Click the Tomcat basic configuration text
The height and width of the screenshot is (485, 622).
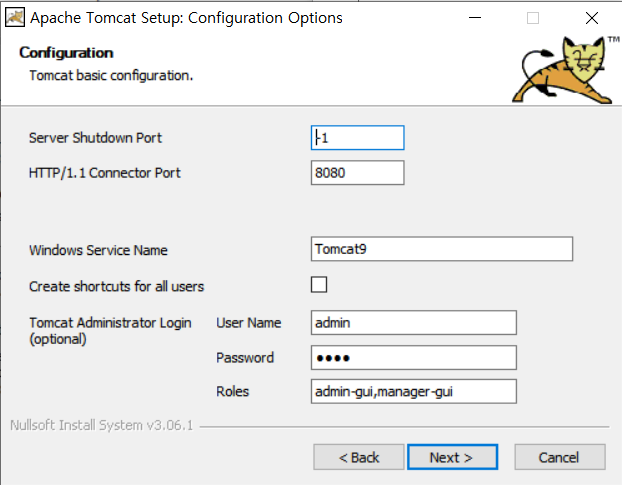111,75
